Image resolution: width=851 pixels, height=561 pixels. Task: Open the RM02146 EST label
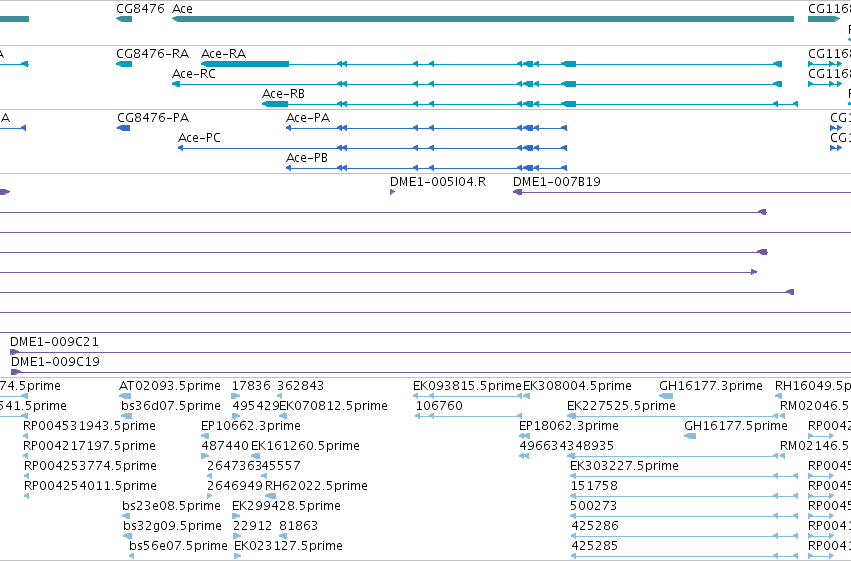click(815, 446)
